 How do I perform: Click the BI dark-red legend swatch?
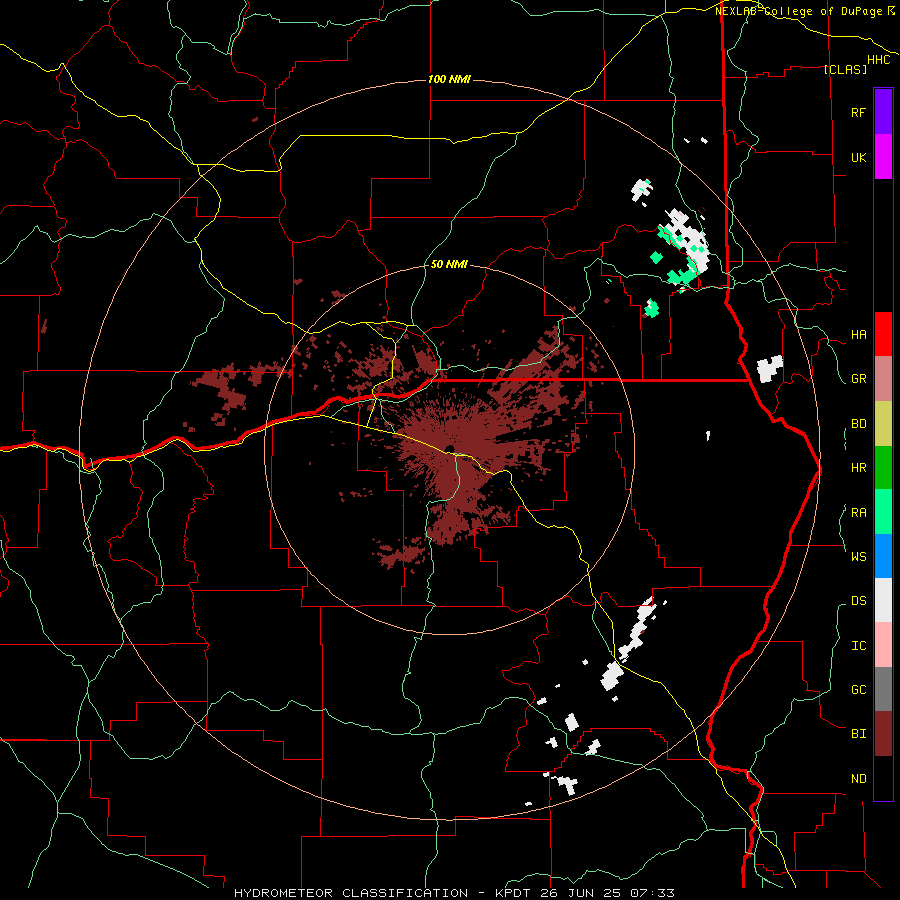[883, 734]
